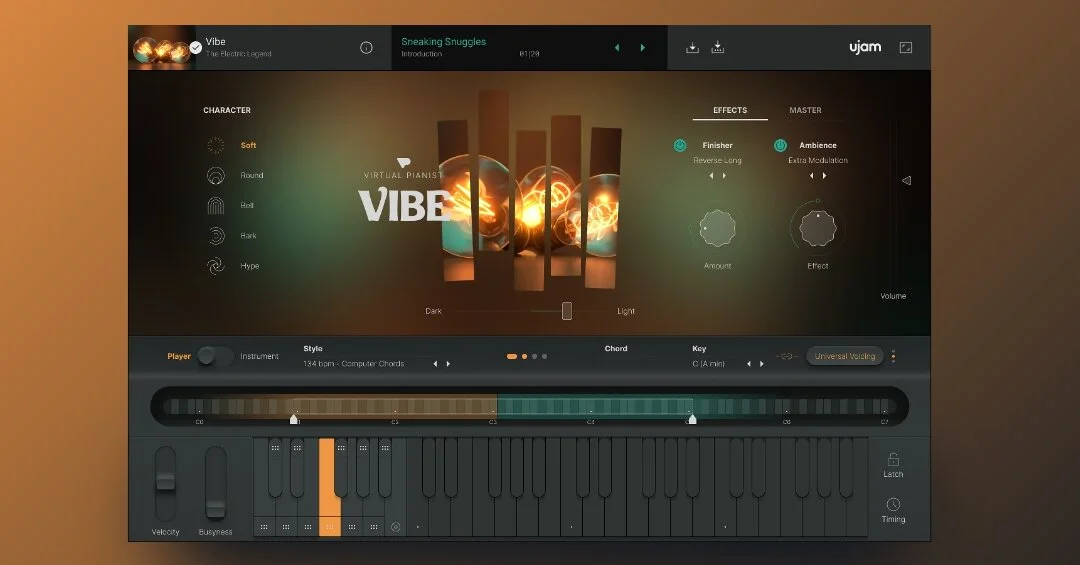The image size is (1080, 565).
Task: Click the Timing label
Action: pos(893,520)
